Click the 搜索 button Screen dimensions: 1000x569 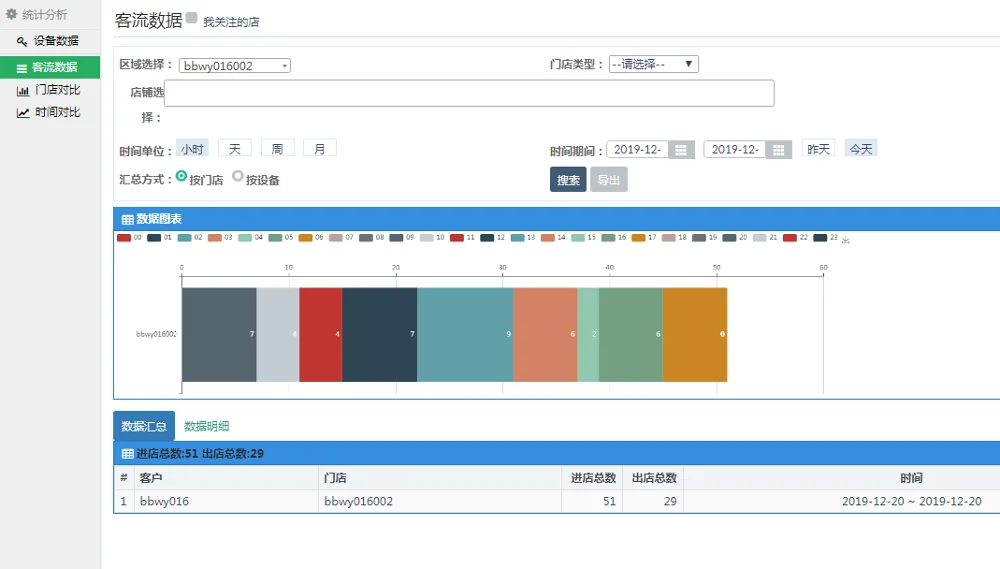click(568, 180)
